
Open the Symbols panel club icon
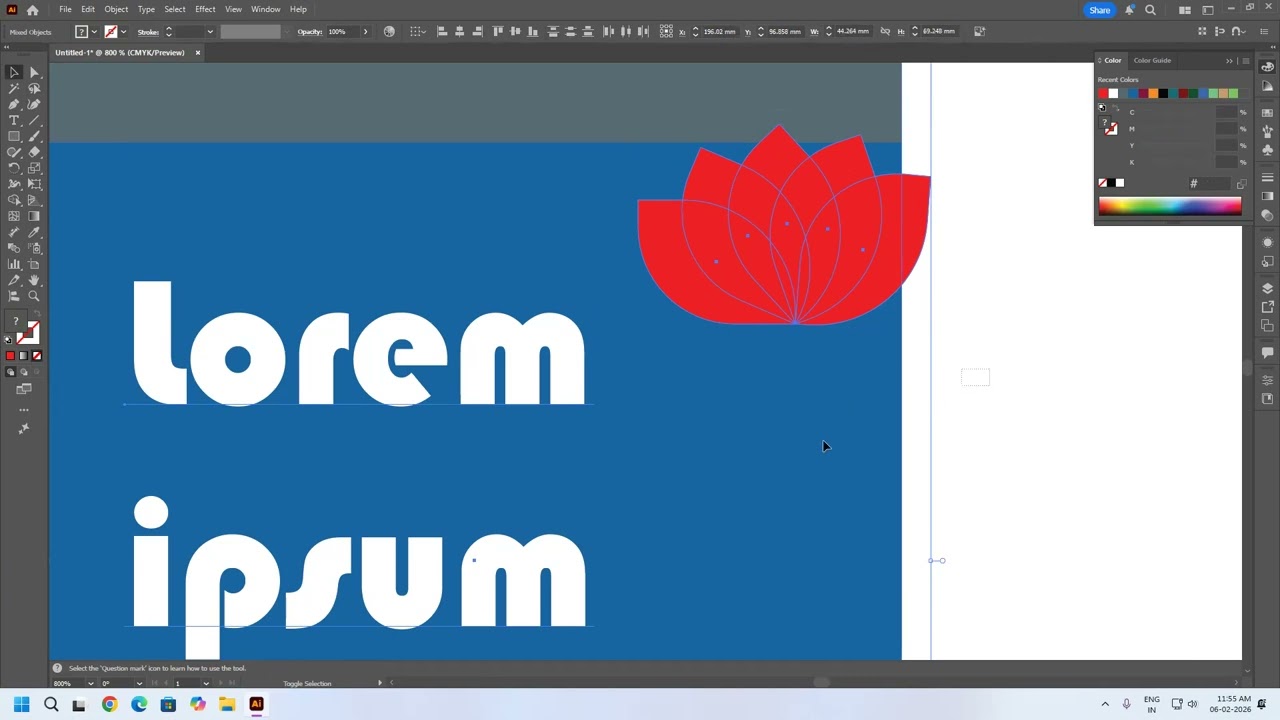[1268, 149]
